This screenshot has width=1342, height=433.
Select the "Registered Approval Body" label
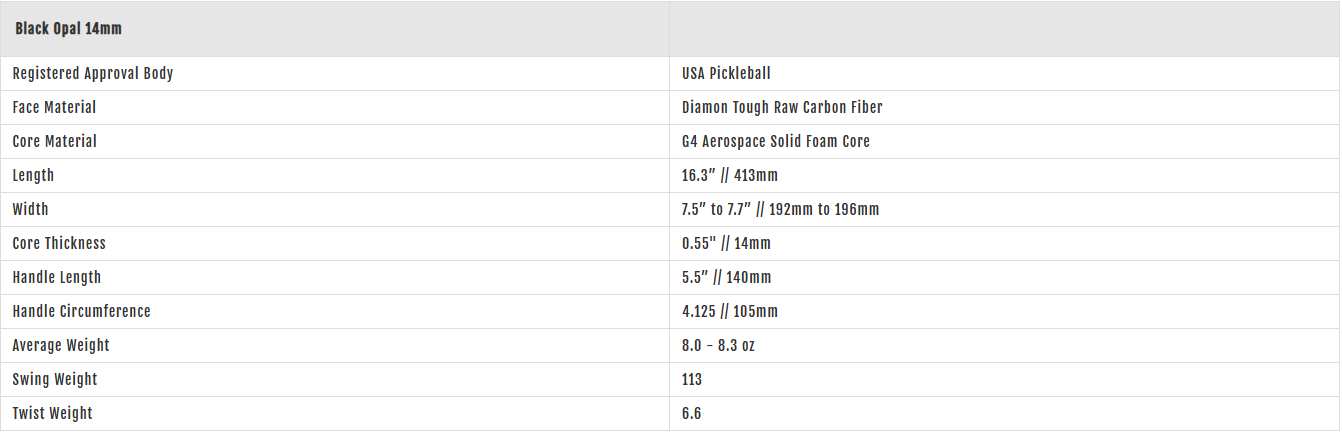tap(93, 73)
